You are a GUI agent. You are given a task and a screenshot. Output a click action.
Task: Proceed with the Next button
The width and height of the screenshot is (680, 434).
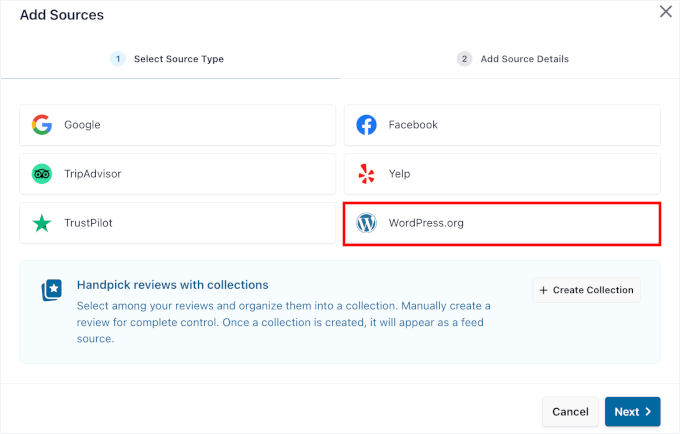632,412
